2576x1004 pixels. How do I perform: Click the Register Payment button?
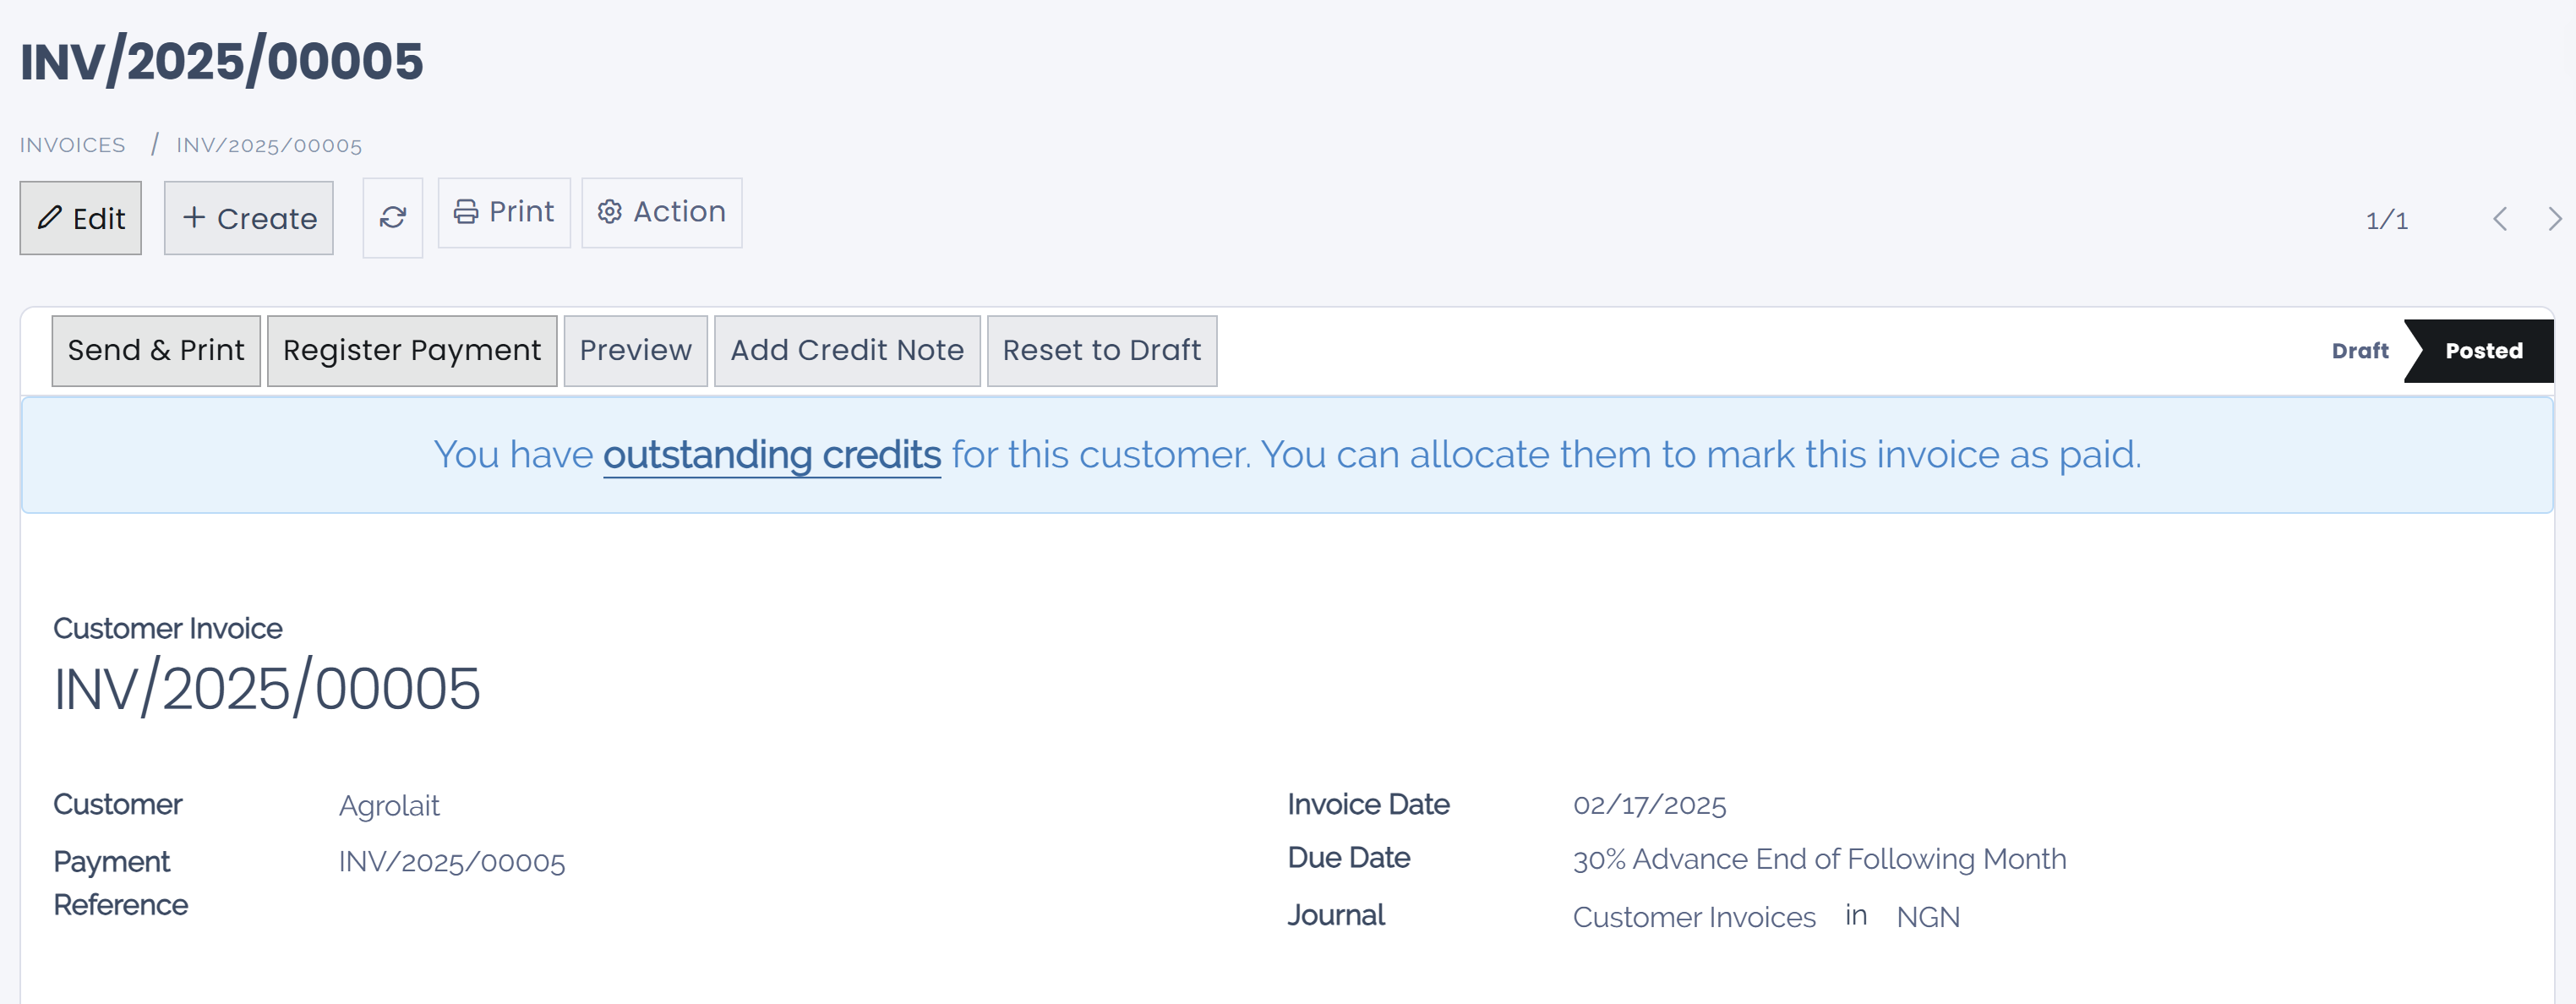click(411, 350)
